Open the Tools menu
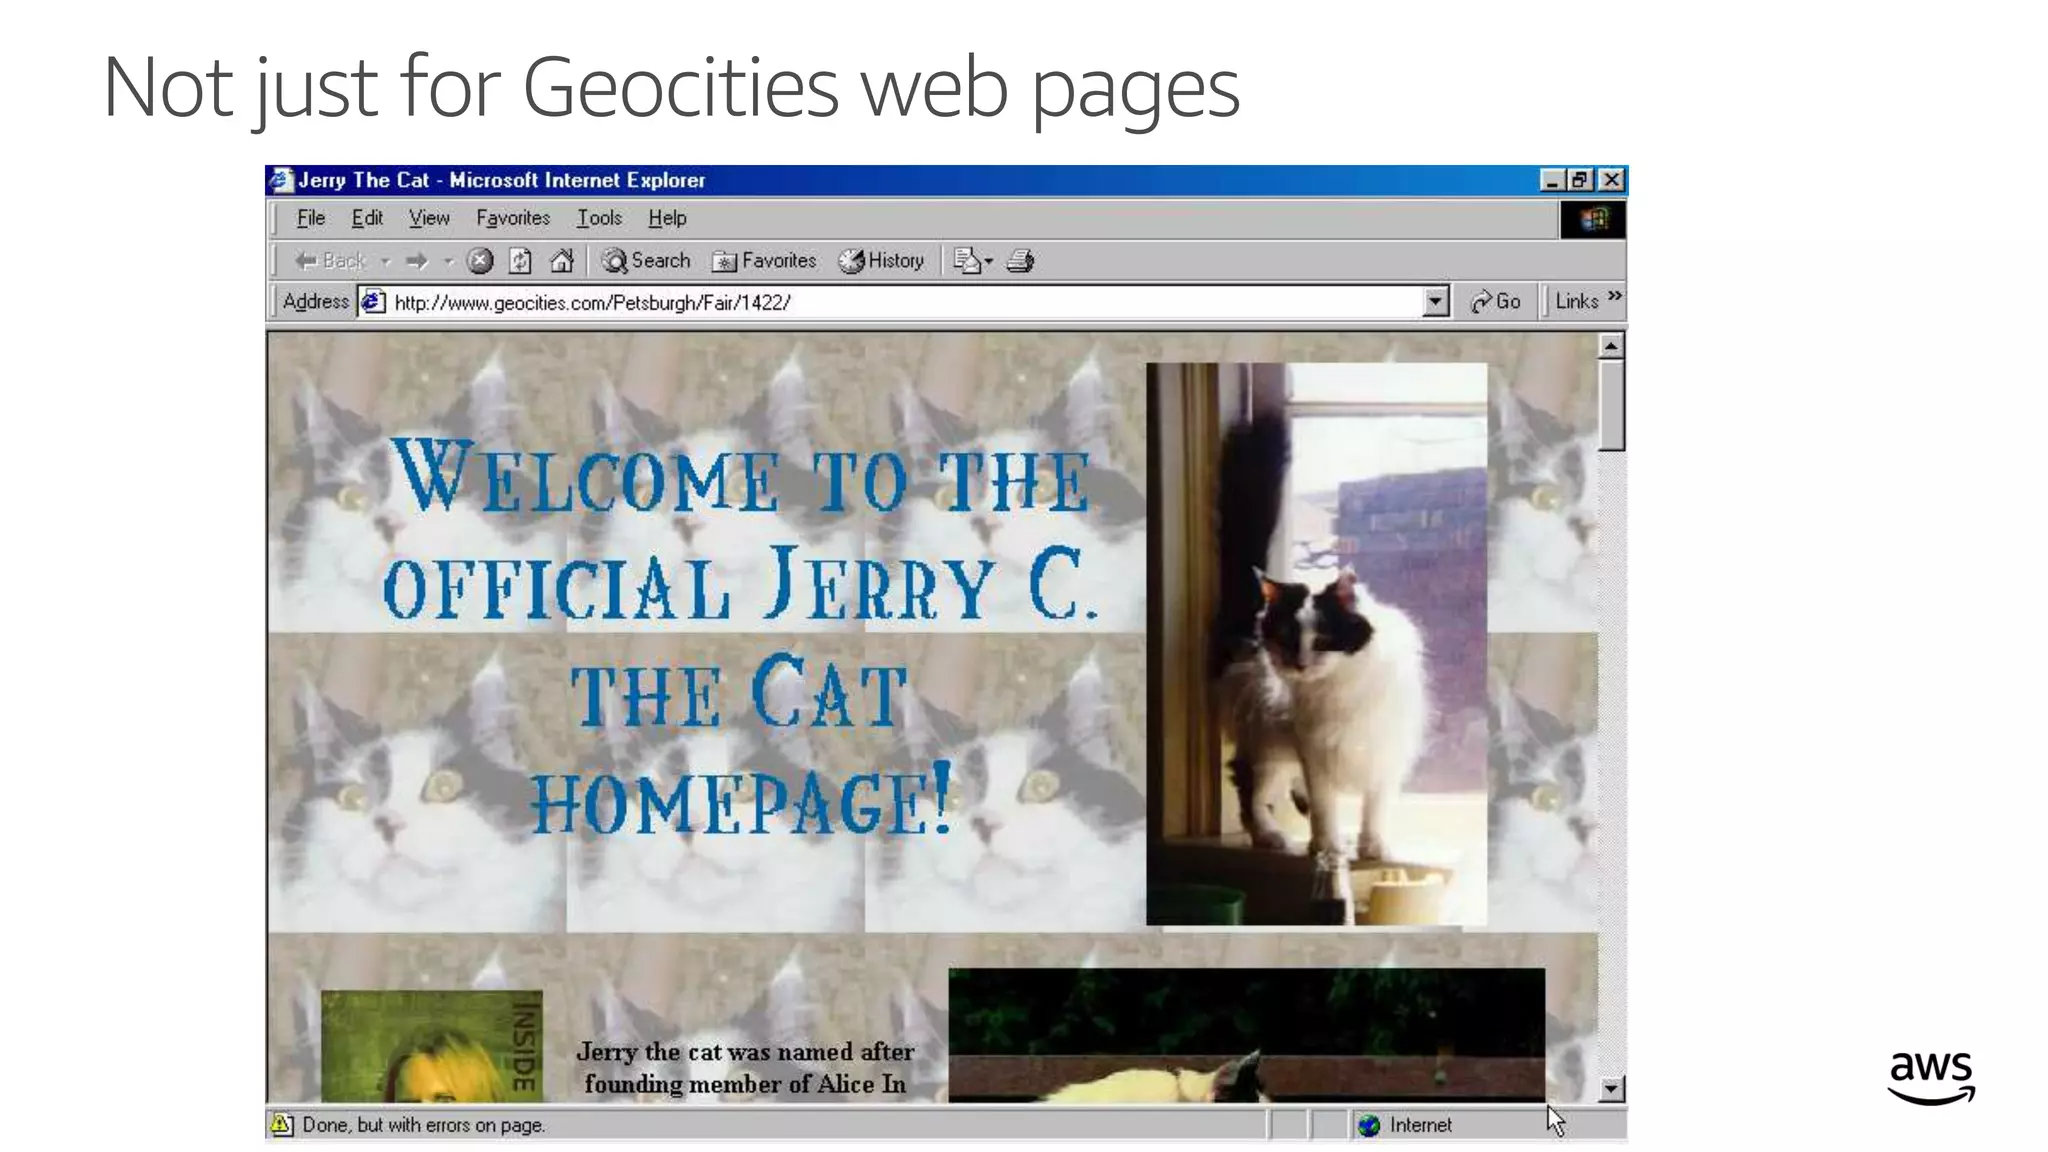The height and width of the screenshot is (1152, 2048). coord(599,218)
